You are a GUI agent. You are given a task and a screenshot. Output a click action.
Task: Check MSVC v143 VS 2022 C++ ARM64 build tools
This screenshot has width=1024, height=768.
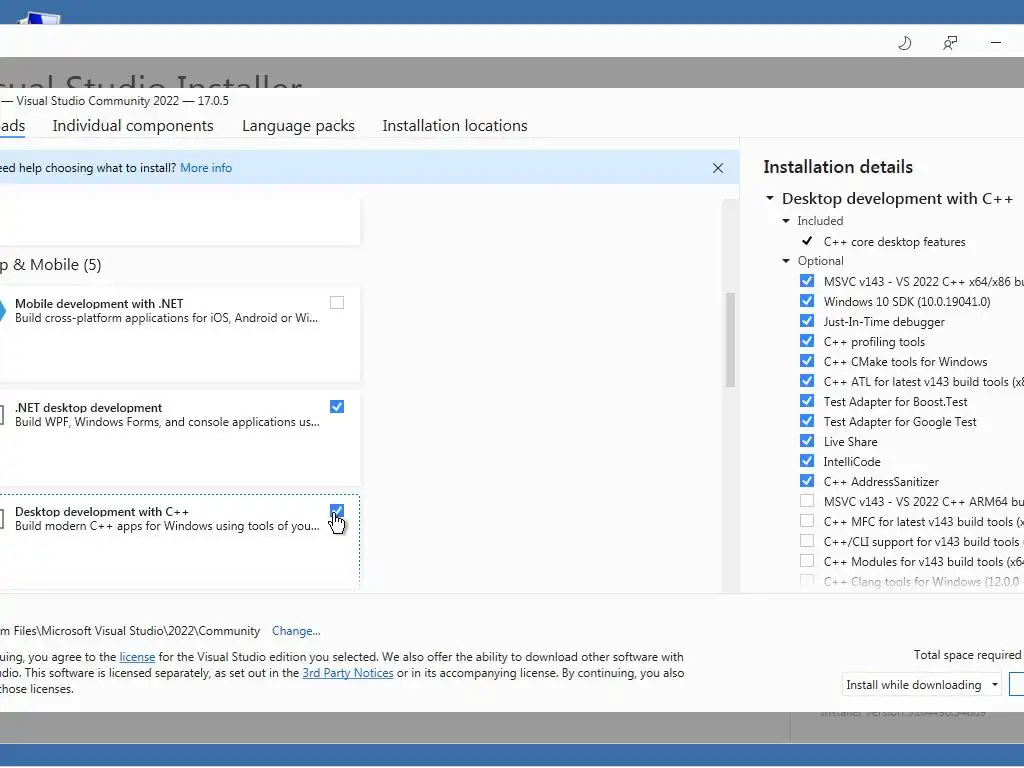[807, 501]
